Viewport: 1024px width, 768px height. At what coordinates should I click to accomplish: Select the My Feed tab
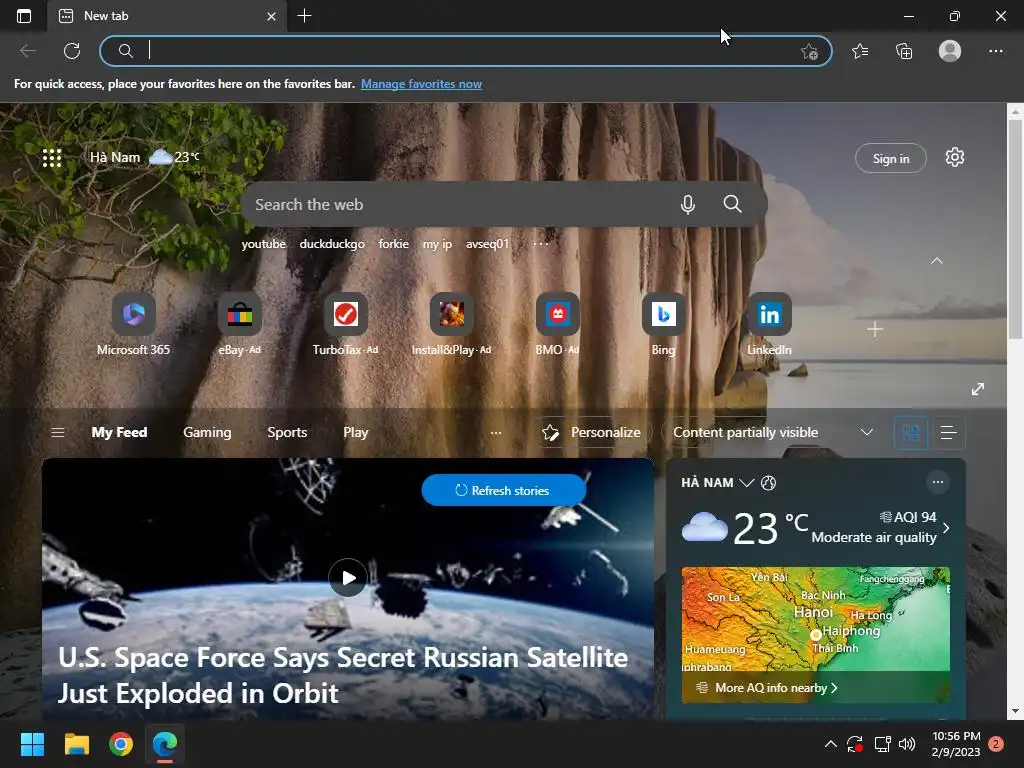(120, 432)
